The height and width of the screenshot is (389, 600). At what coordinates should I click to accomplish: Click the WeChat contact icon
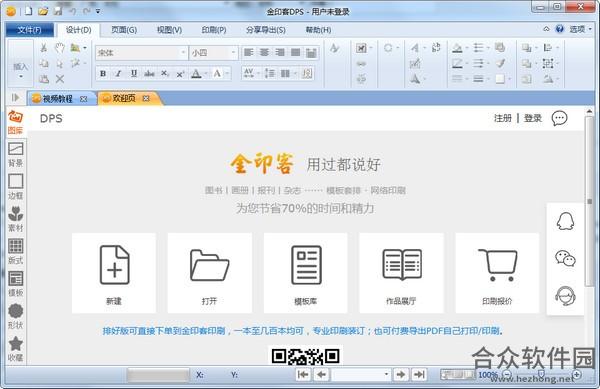point(565,258)
